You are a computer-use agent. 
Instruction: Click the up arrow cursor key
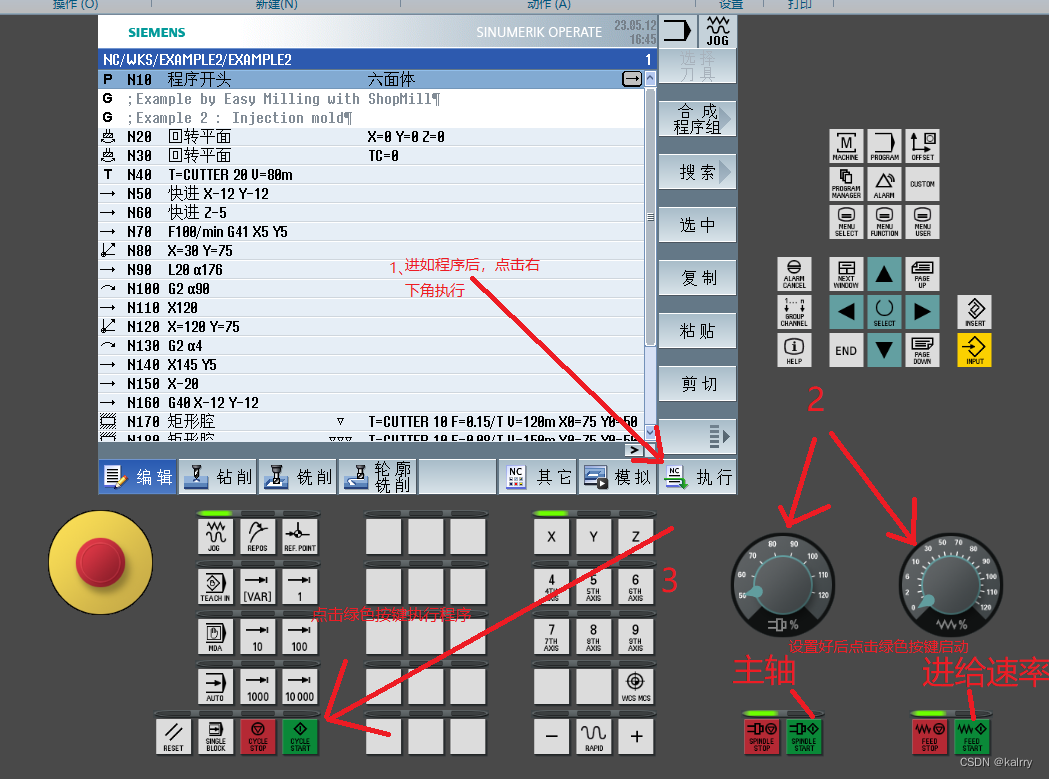[884, 274]
